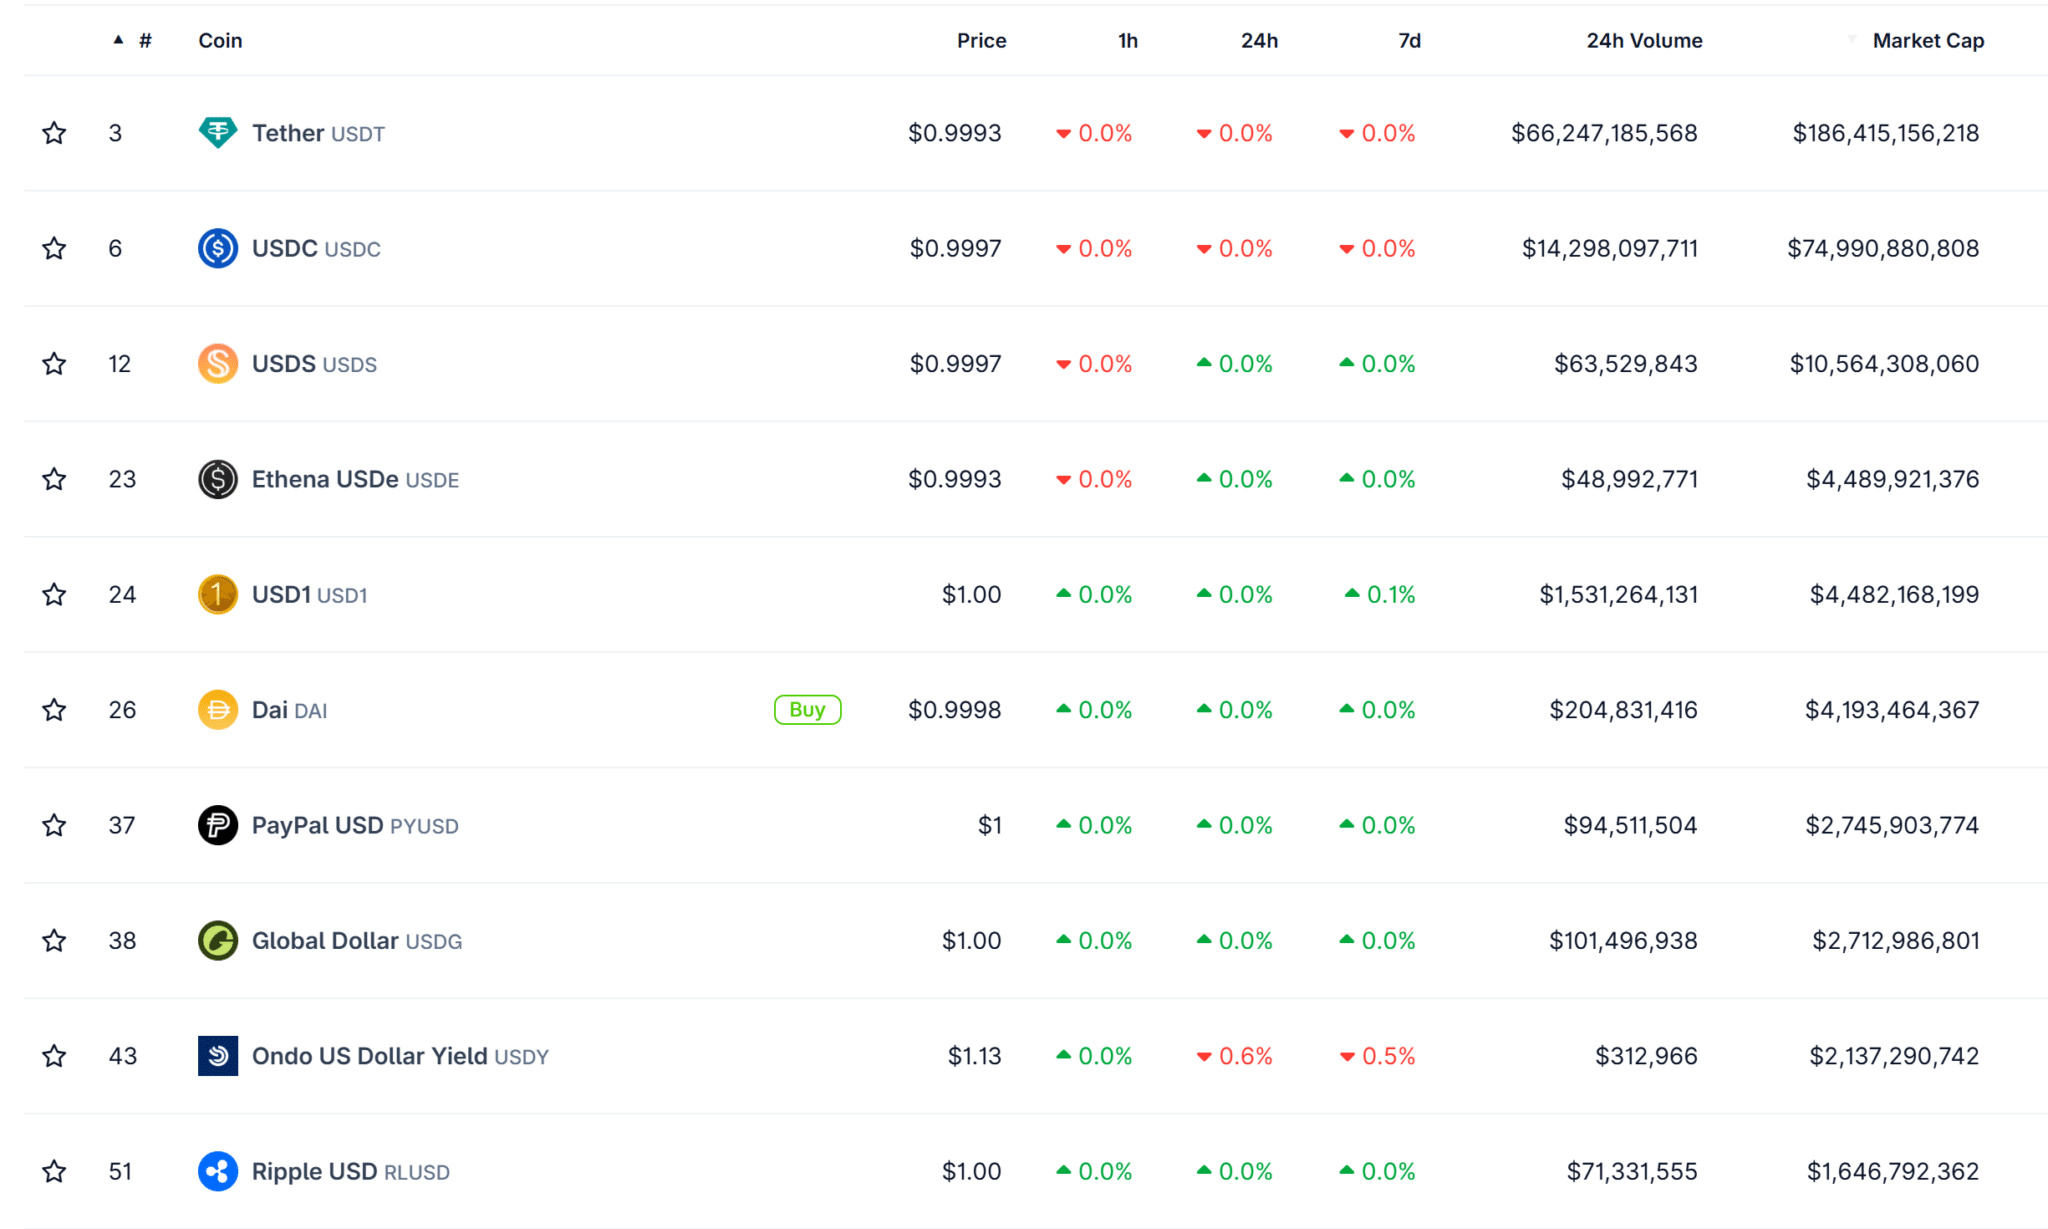Click Ethena USDe market cap $4,489,921,376
Image resolution: width=2048 pixels, height=1229 pixels.
(1892, 479)
